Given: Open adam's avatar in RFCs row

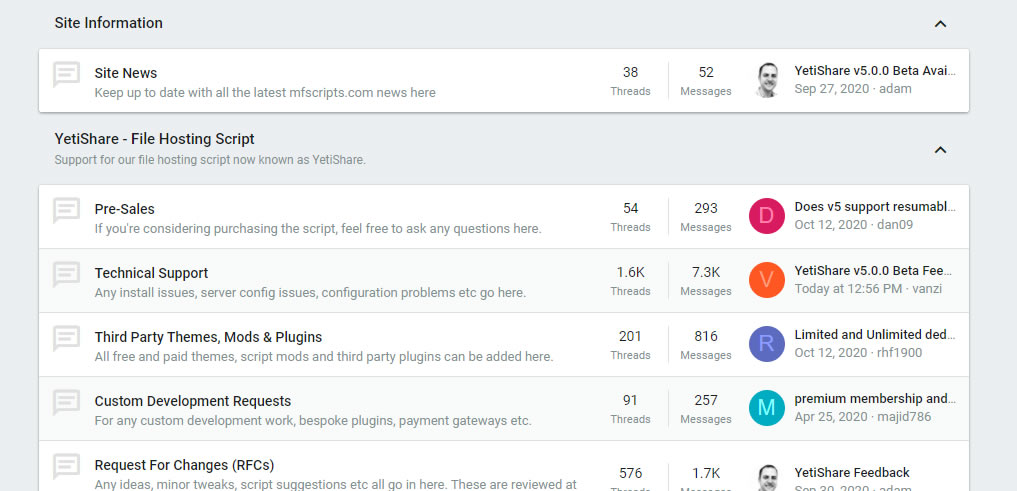Looking at the screenshot, I should pyautogui.click(x=767, y=478).
